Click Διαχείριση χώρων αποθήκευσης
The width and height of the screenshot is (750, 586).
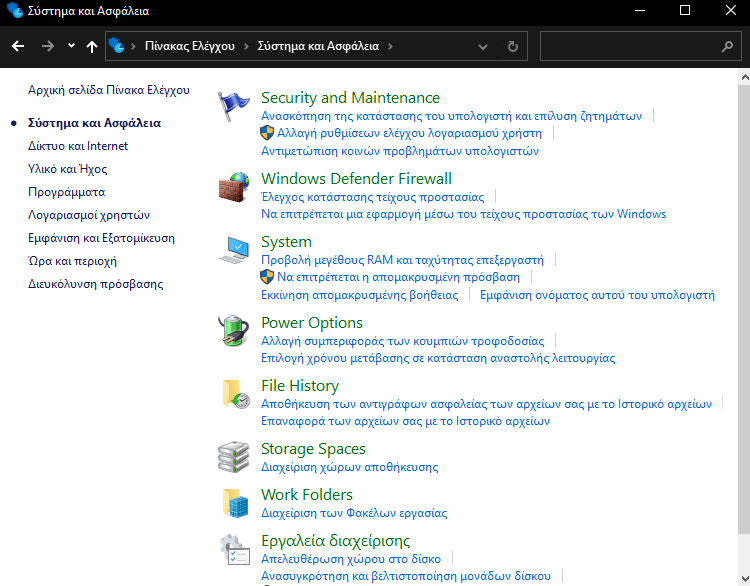(350, 467)
